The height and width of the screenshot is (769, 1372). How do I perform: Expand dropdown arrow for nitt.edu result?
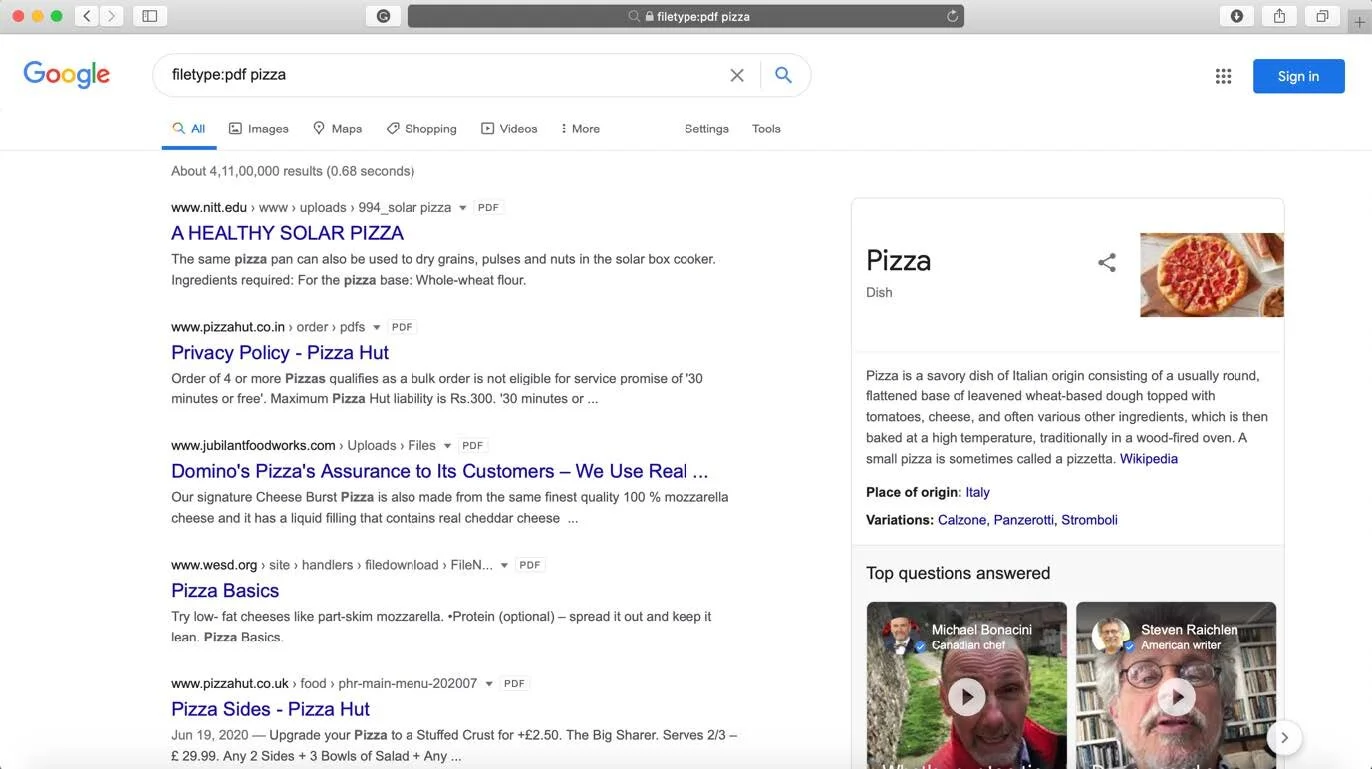(x=462, y=208)
